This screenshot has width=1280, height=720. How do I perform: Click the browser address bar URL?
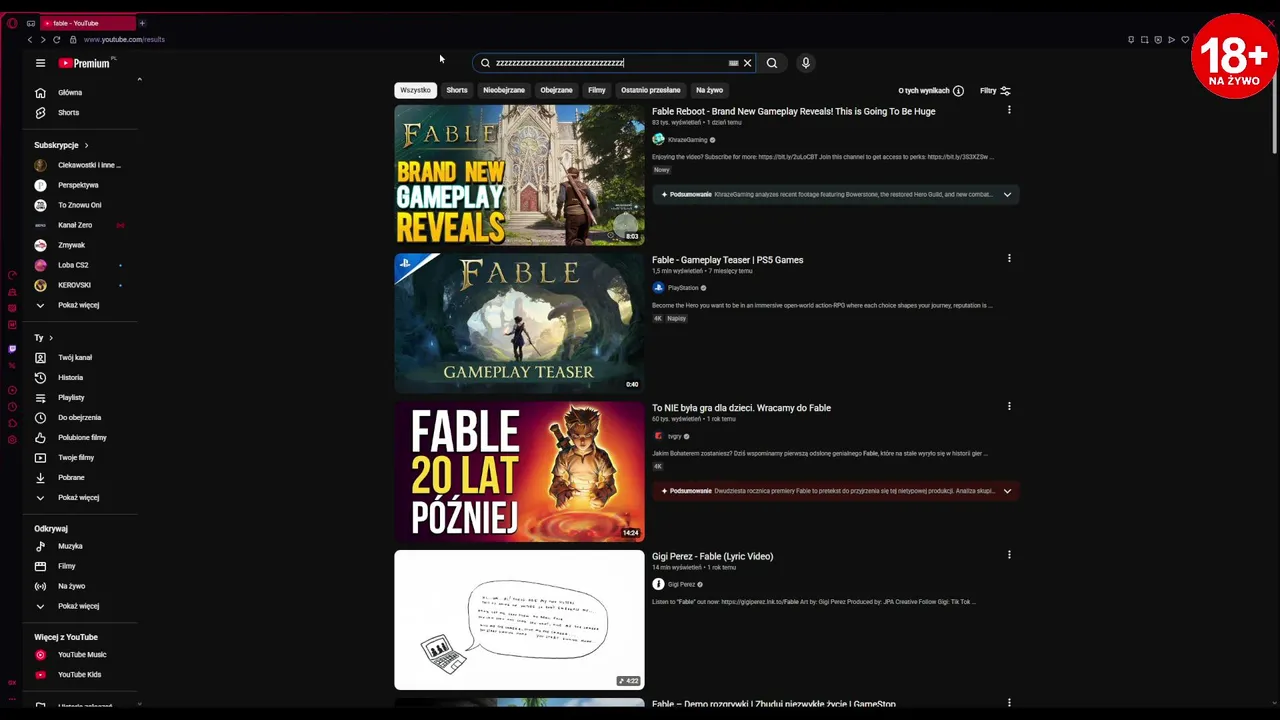(x=124, y=39)
